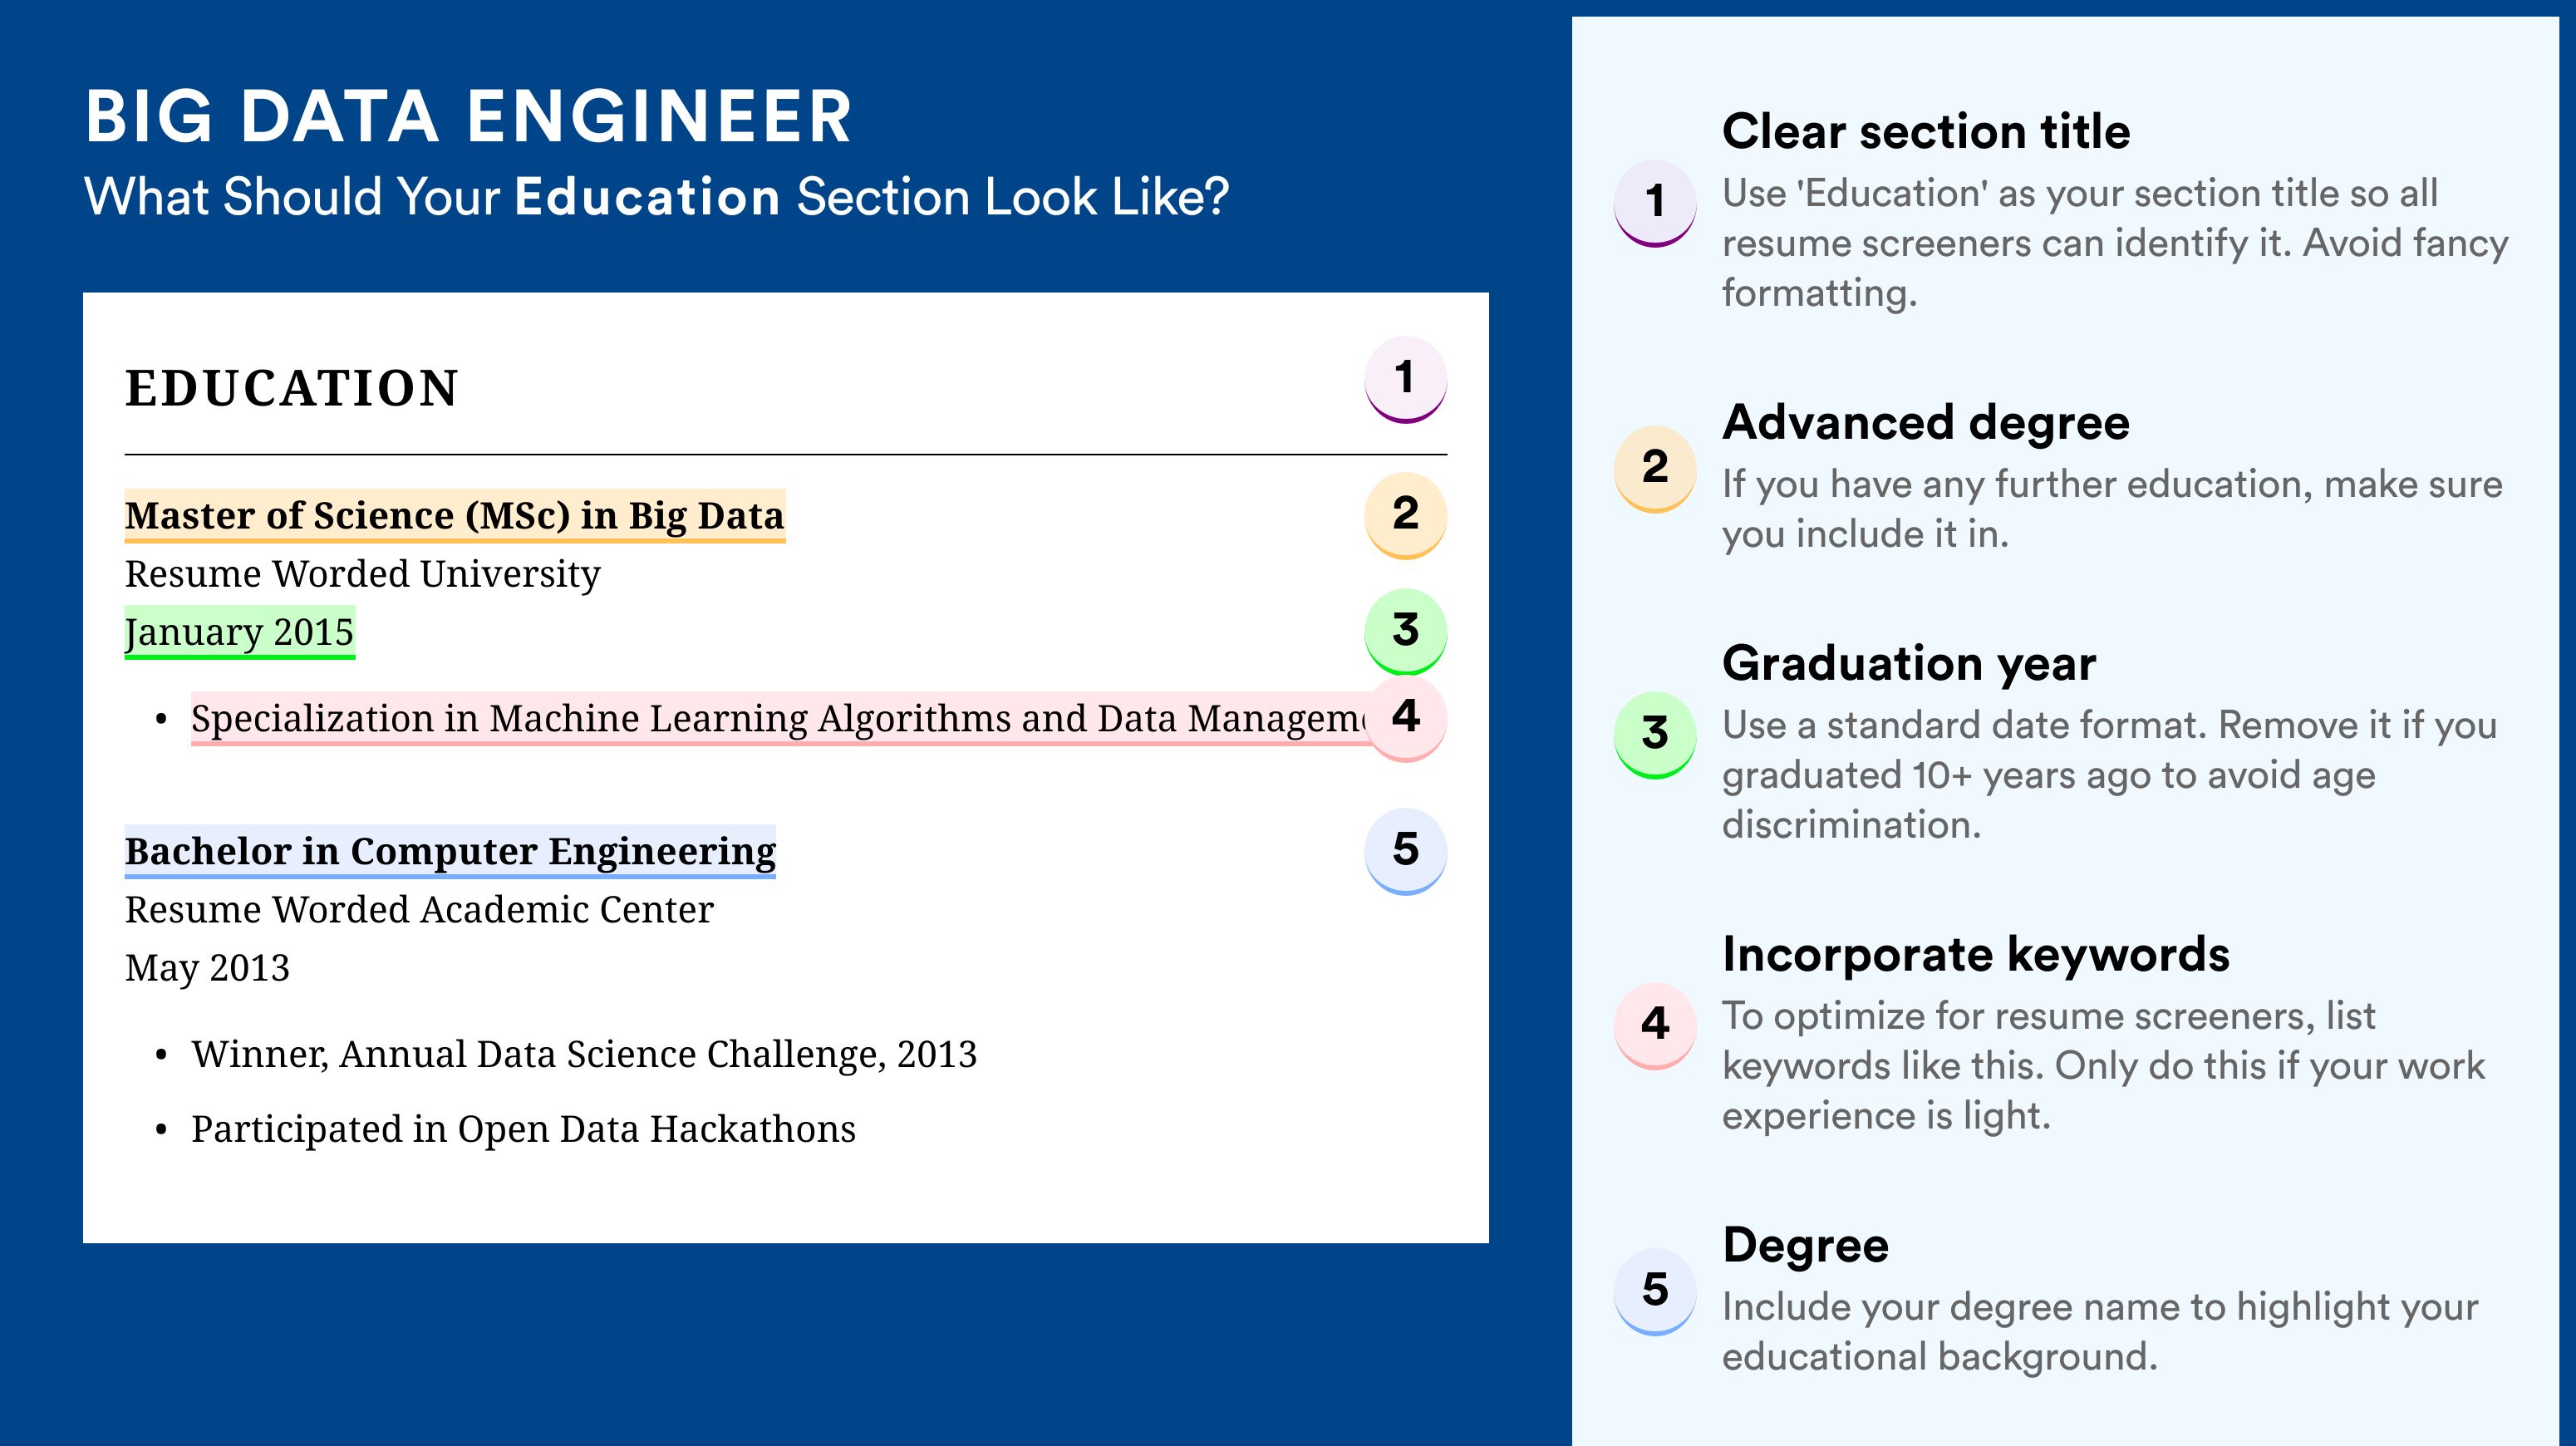Click the pink highlighted Specialization bullet text
This screenshot has height=1446, width=2576.
pyautogui.click(x=778, y=718)
